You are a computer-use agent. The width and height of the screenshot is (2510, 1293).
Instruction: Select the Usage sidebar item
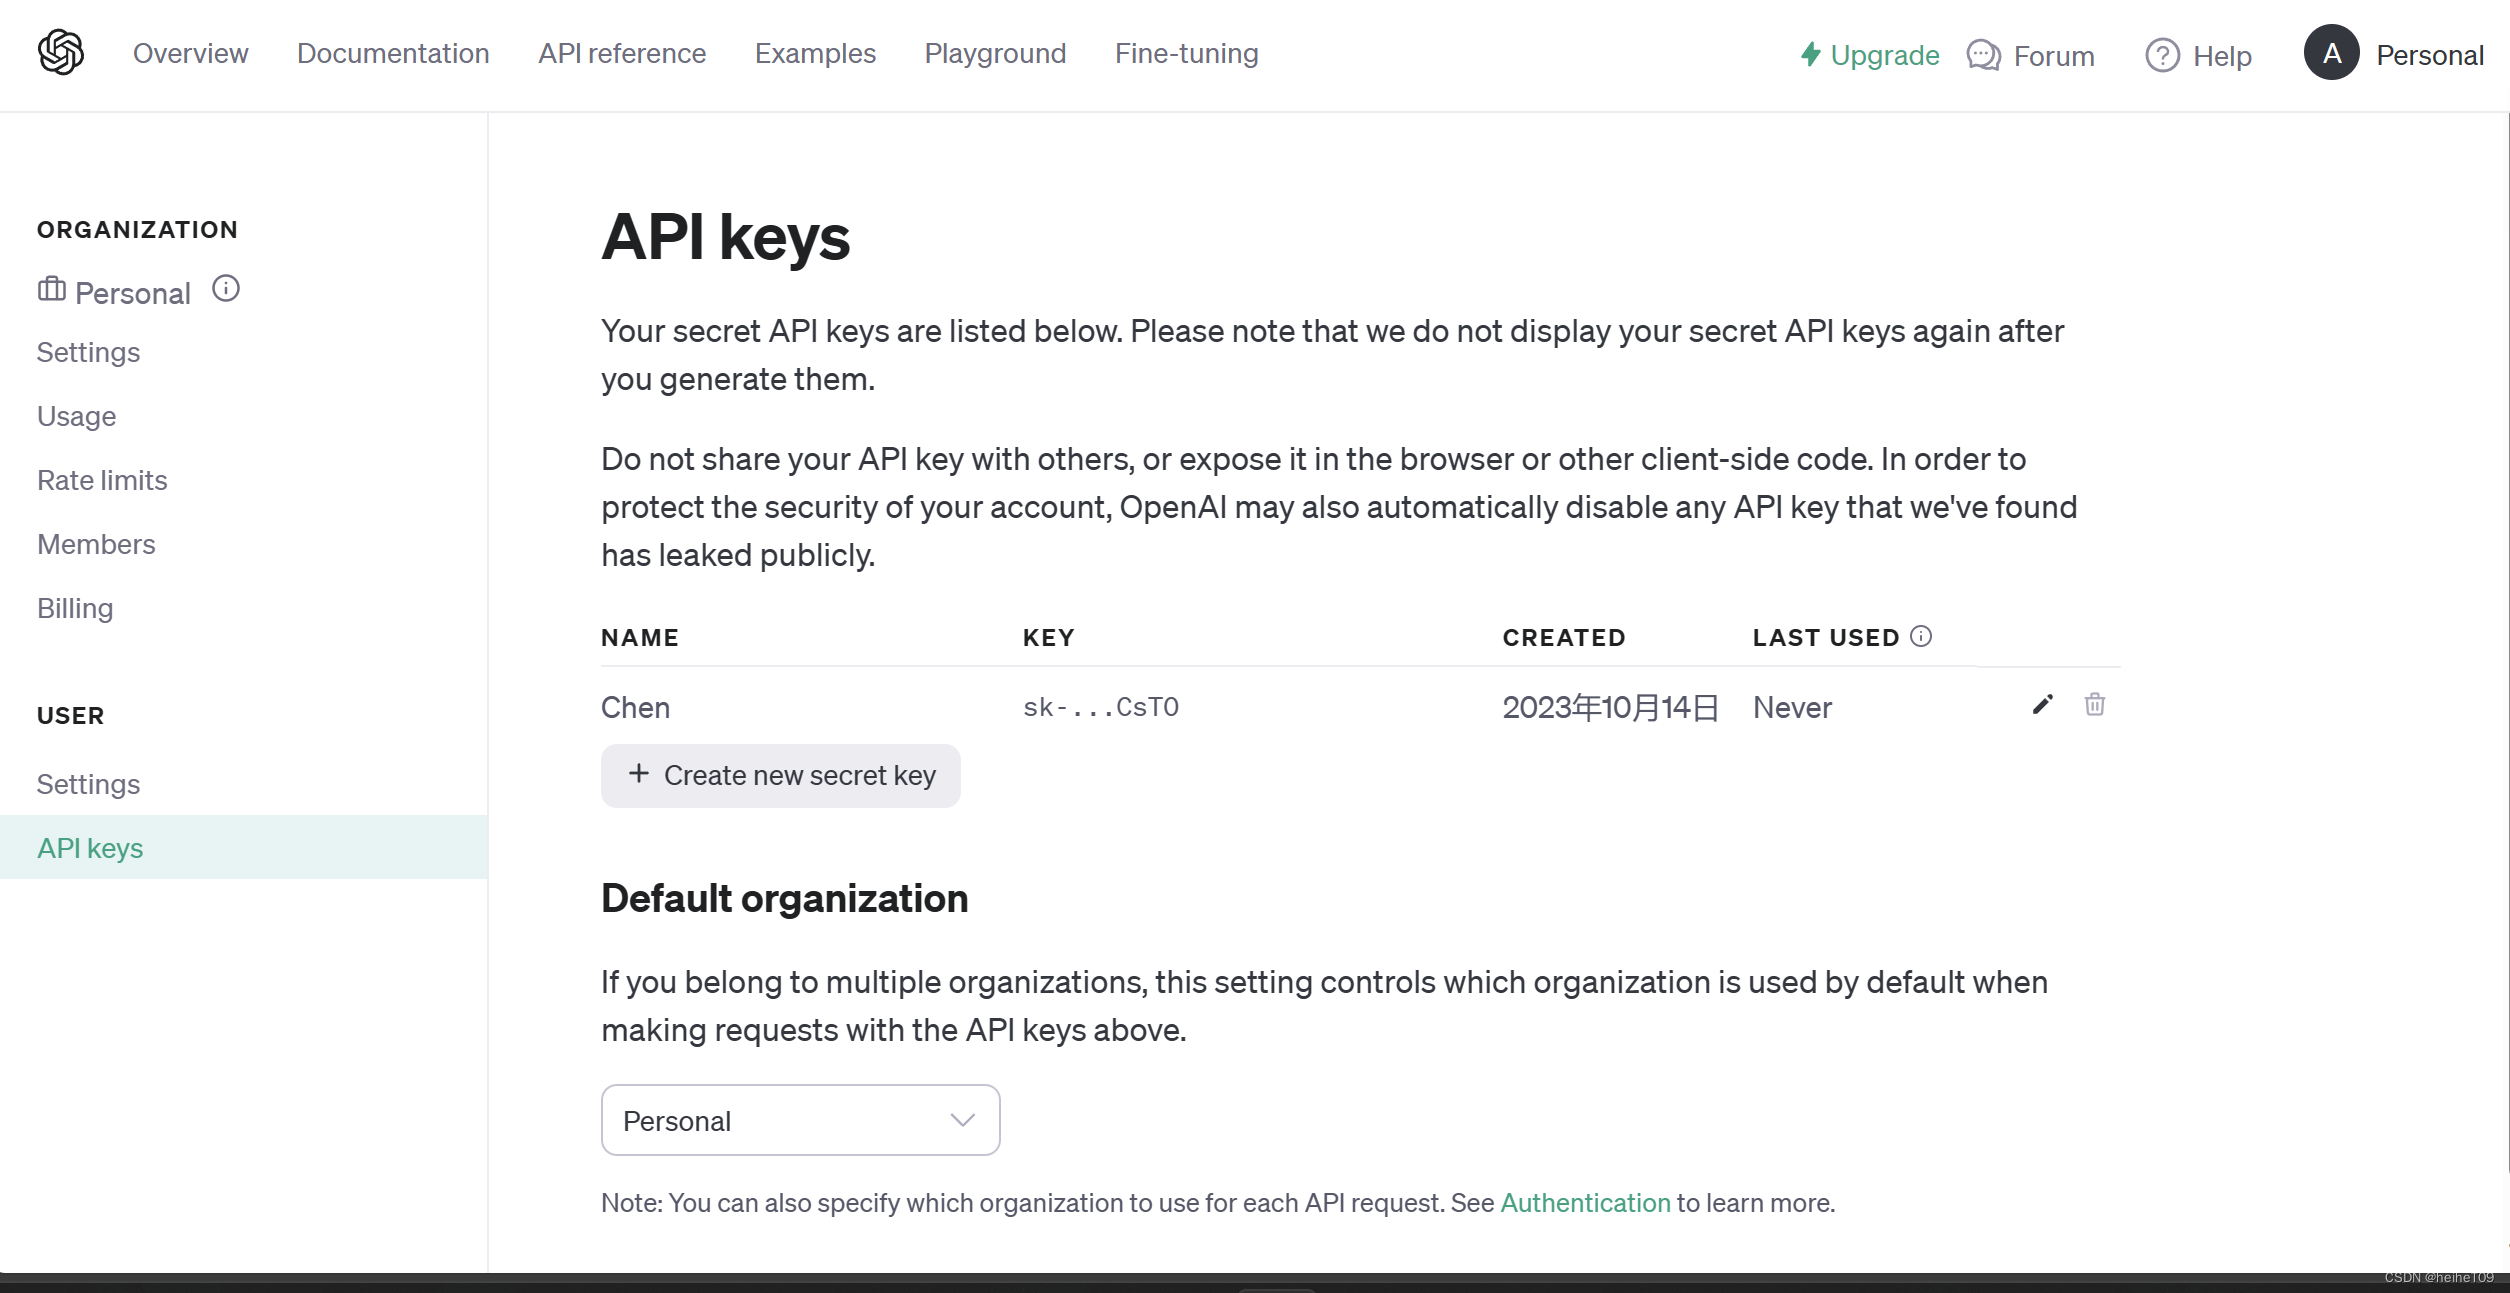point(76,416)
